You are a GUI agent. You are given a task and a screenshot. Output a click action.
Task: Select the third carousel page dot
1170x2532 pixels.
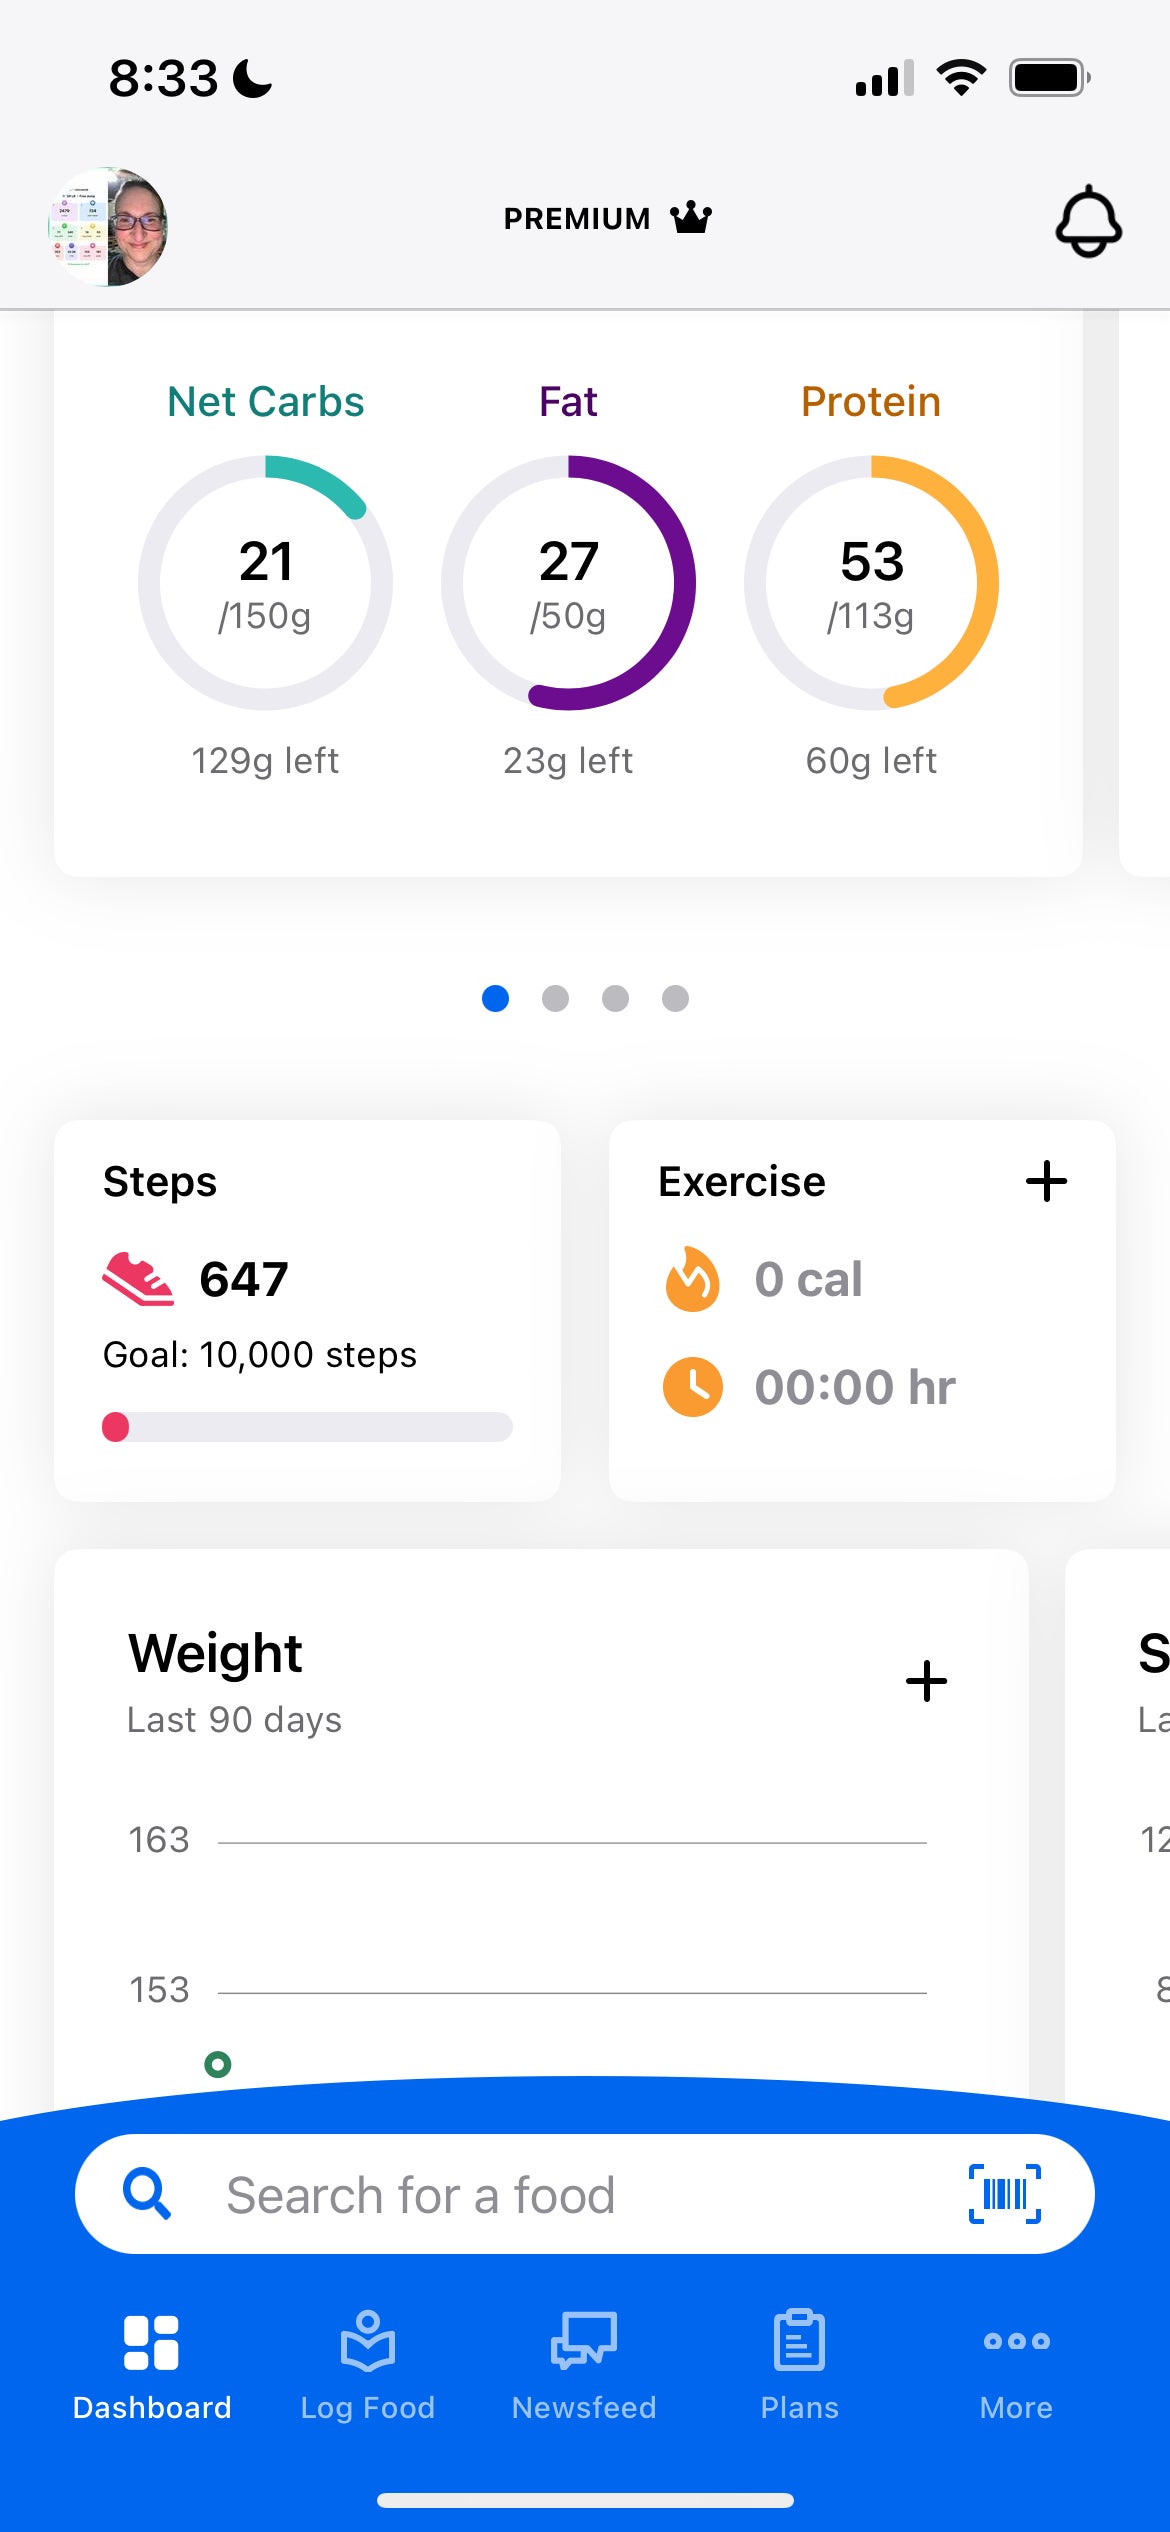(x=615, y=998)
